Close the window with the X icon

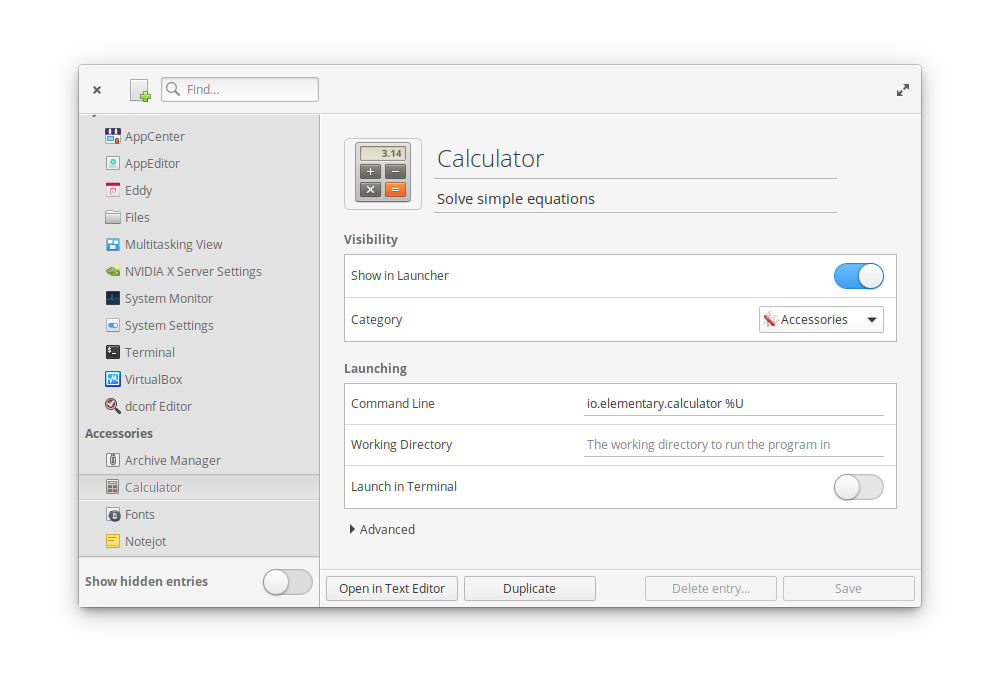[x=97, y=90]
